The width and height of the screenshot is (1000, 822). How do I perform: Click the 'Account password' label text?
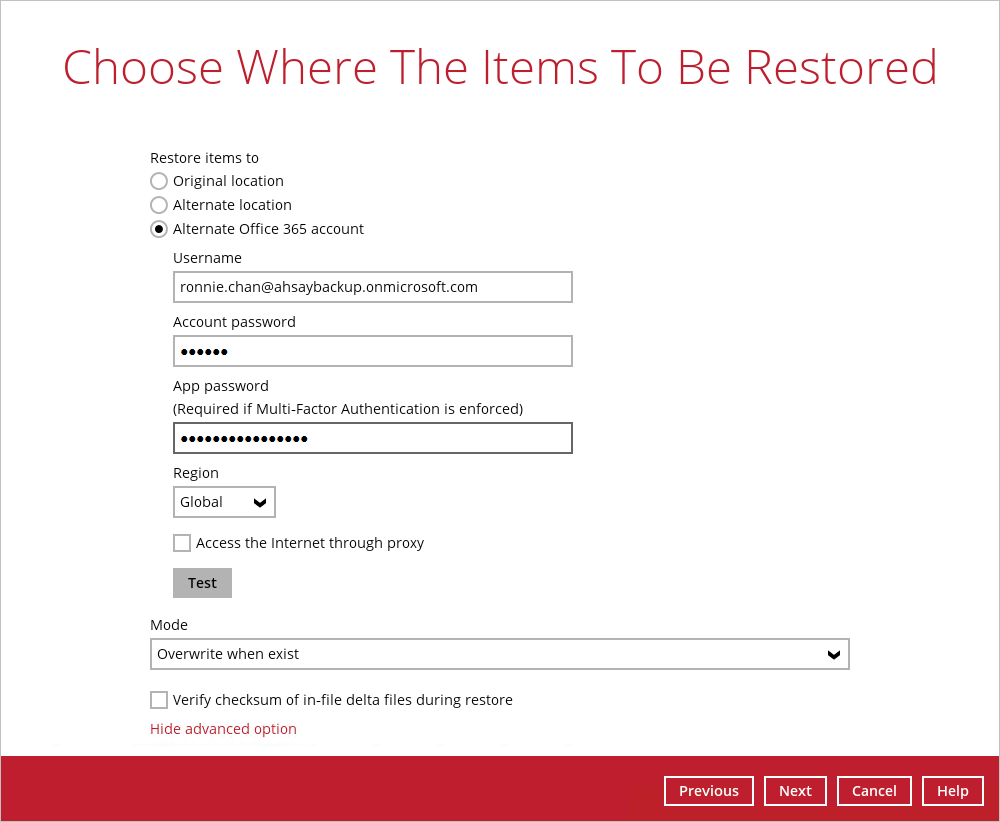(234, 322)
